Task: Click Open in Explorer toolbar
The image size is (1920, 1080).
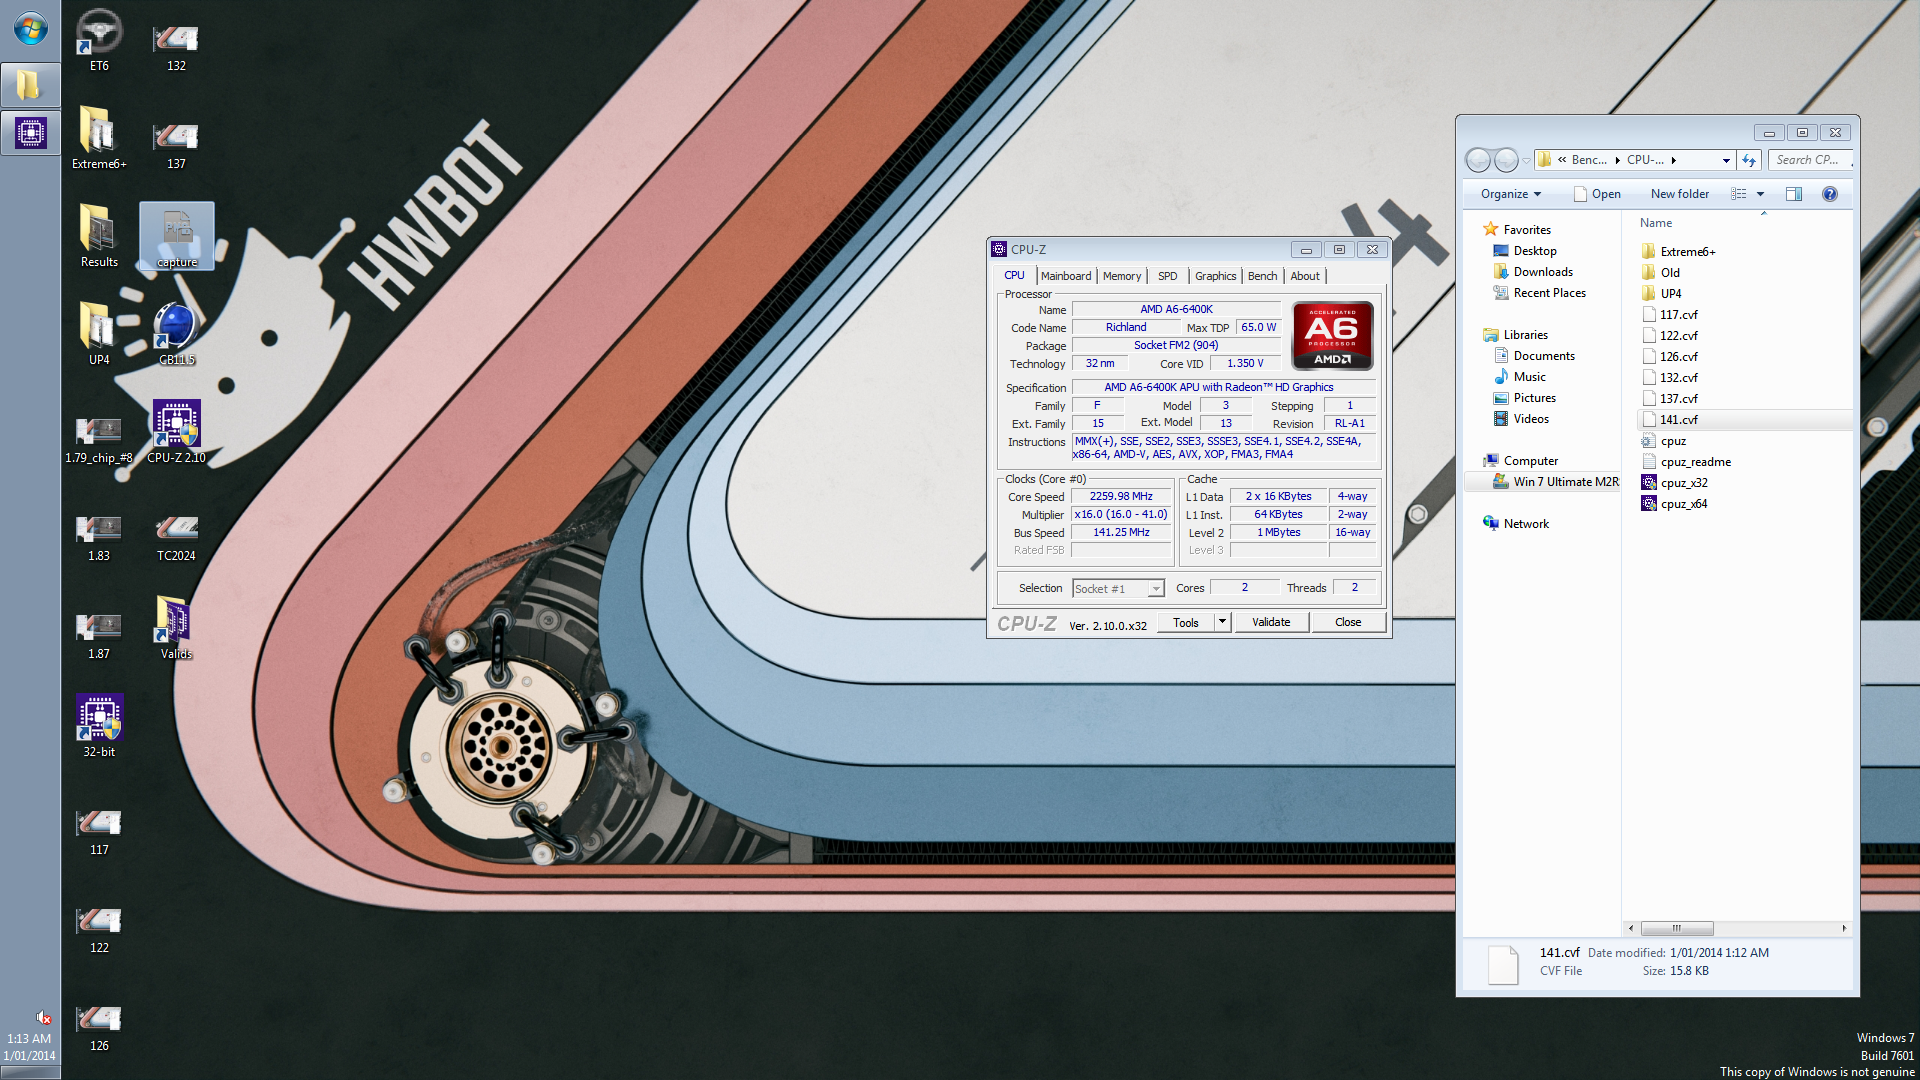Action: tap(1597, 194)
